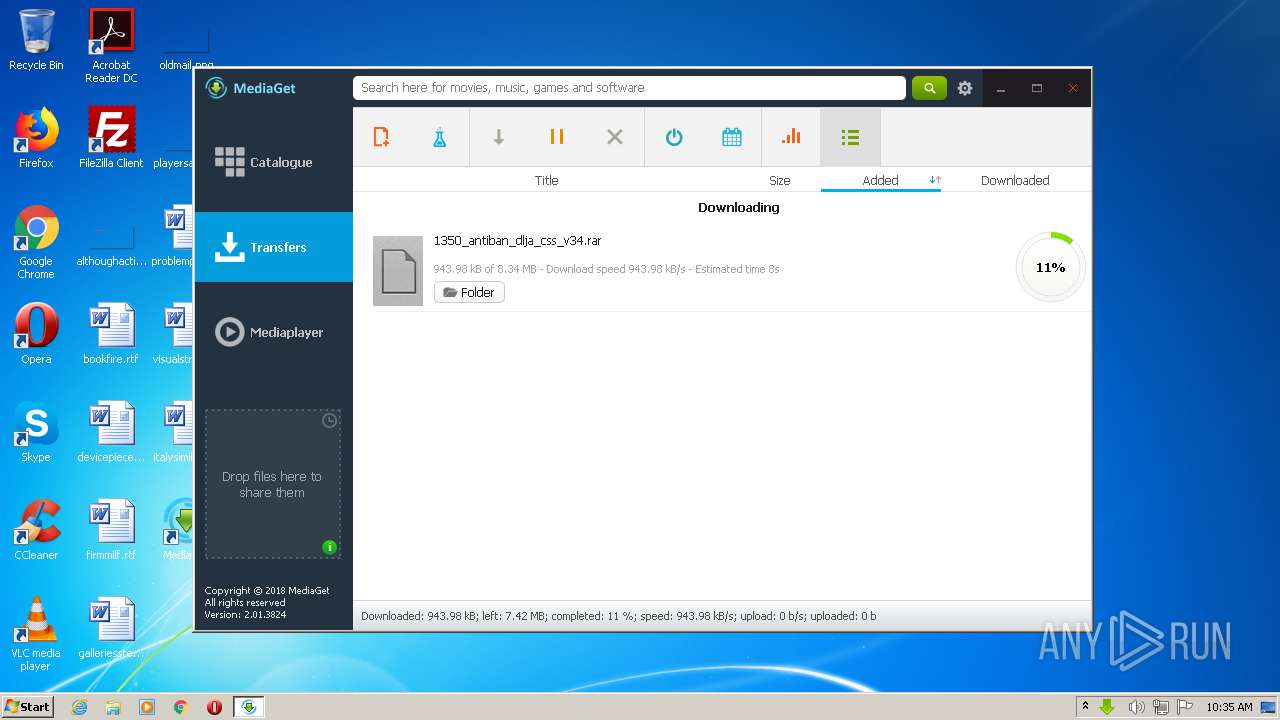Screen dimensions: 1280x720
Task: Select the Recycle Bin desktop icon
Action: click(36, 41)
